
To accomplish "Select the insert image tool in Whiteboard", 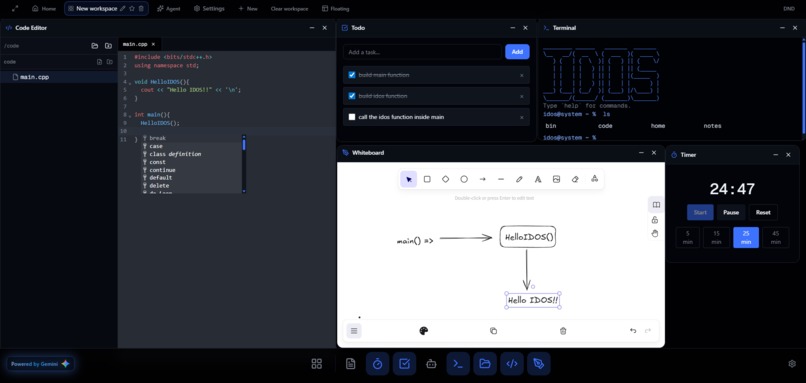I will 556,179.
